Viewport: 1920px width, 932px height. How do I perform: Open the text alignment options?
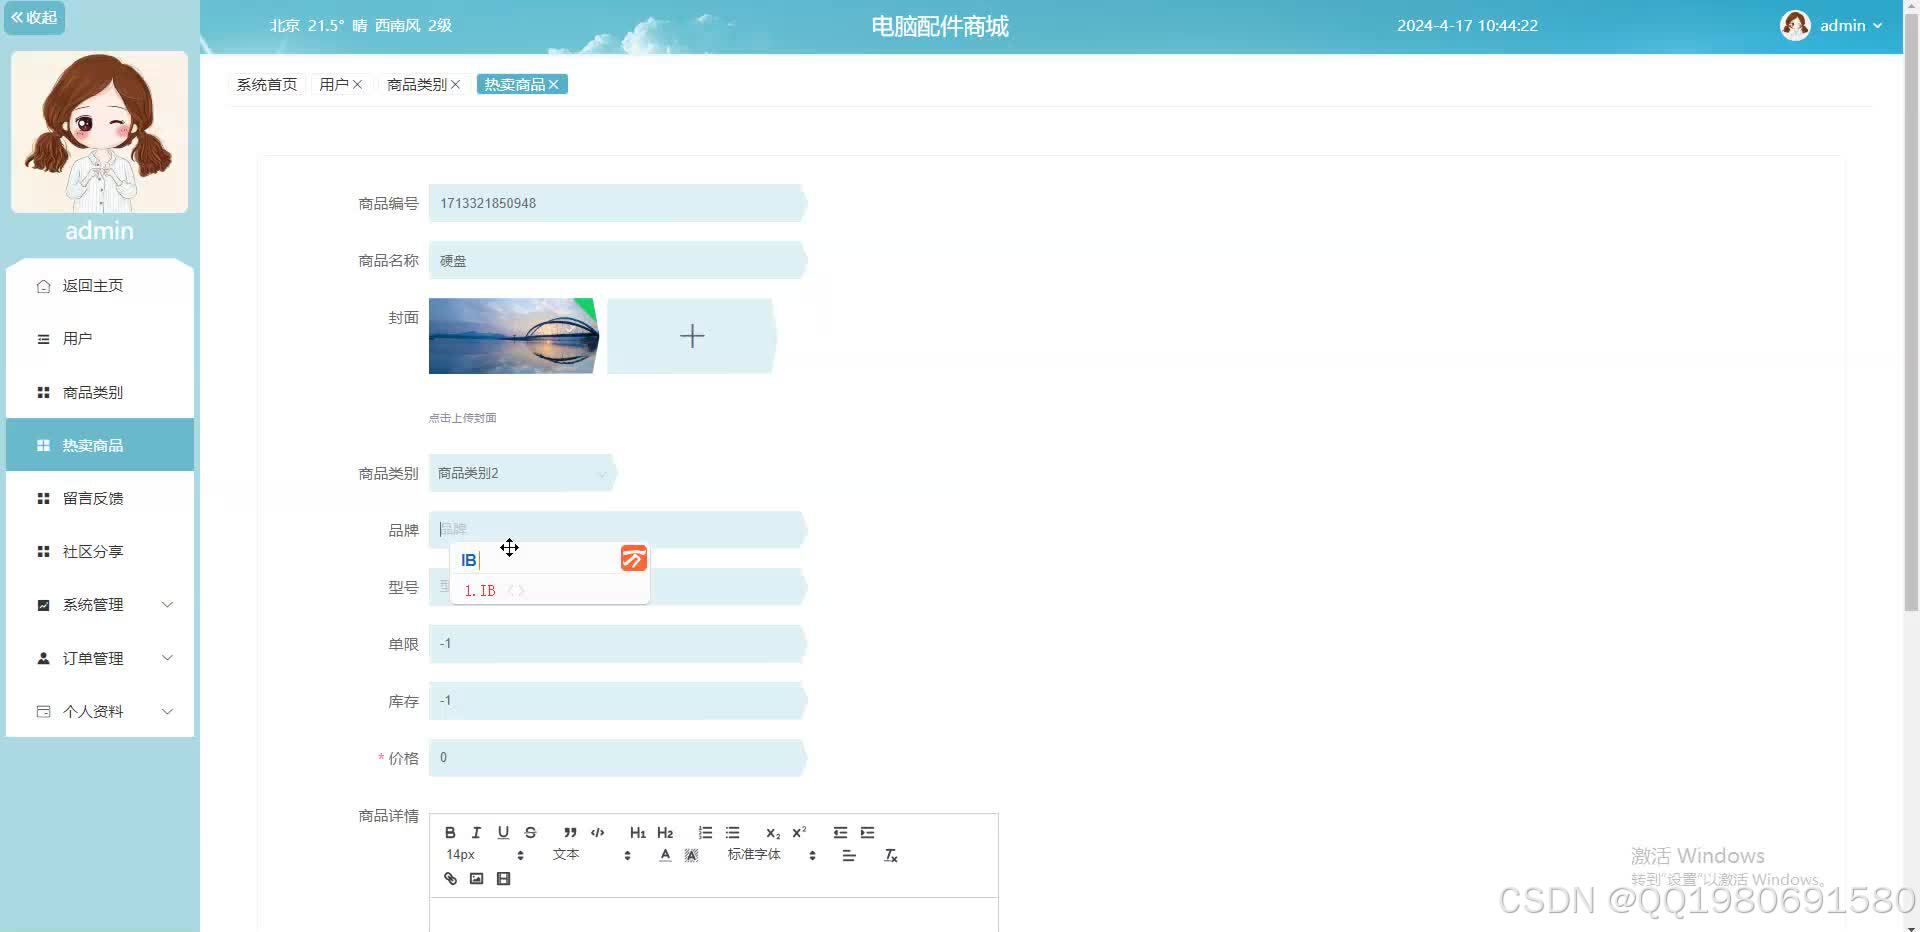849,855
